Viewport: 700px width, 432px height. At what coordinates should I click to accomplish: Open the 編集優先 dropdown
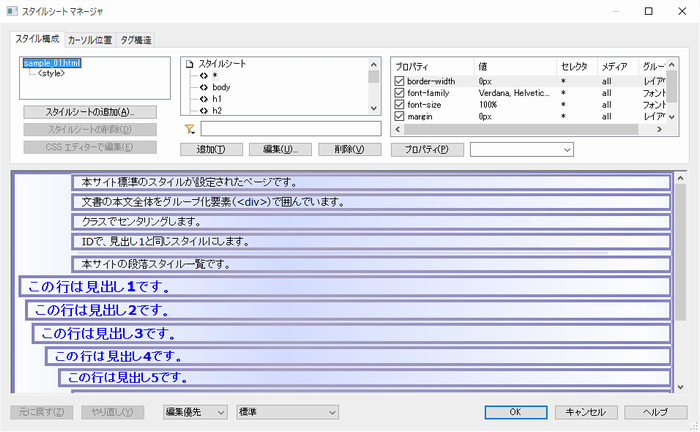click(195, 412)
